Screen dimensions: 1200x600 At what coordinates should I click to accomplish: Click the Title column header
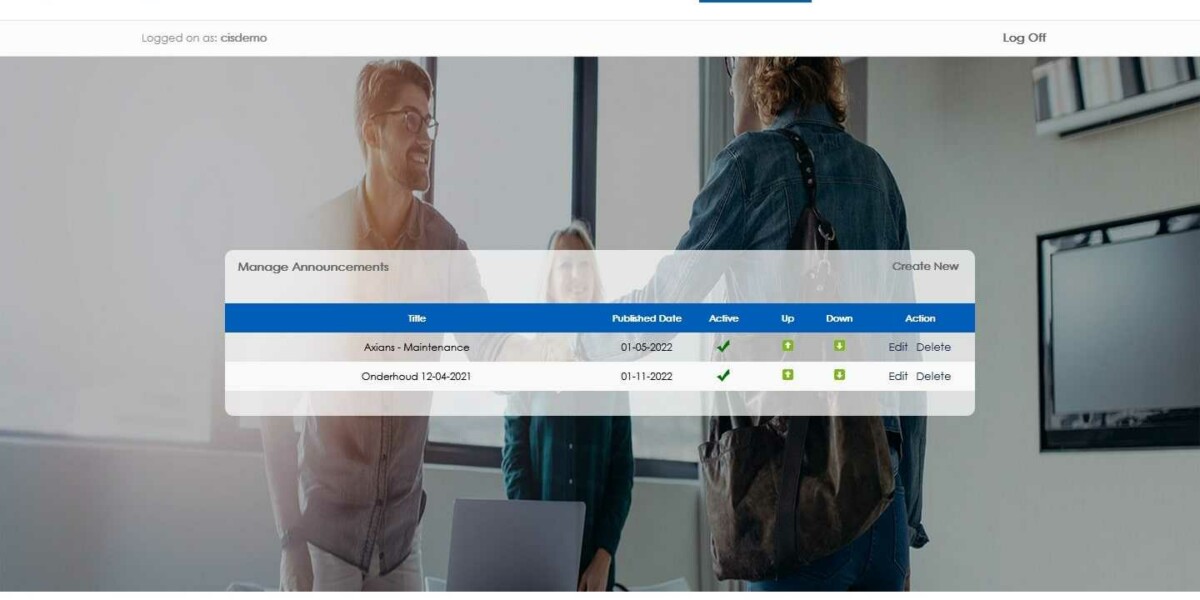417,318
